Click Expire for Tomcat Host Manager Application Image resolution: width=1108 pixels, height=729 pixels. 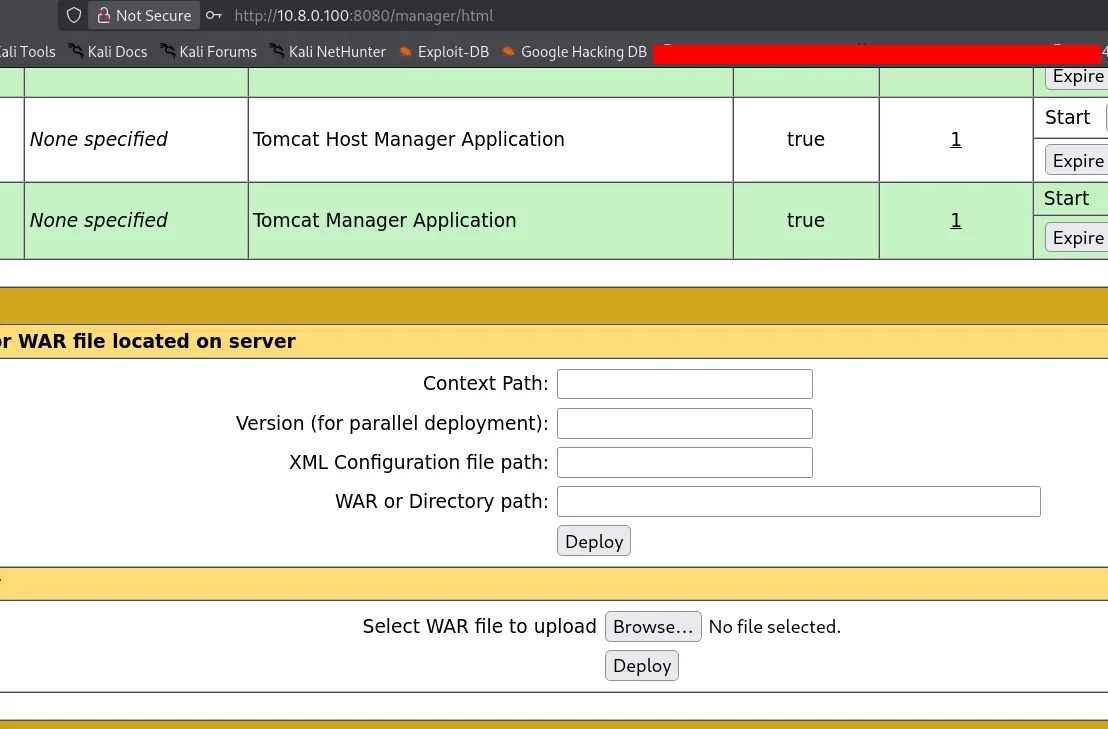click(1077, 161)
